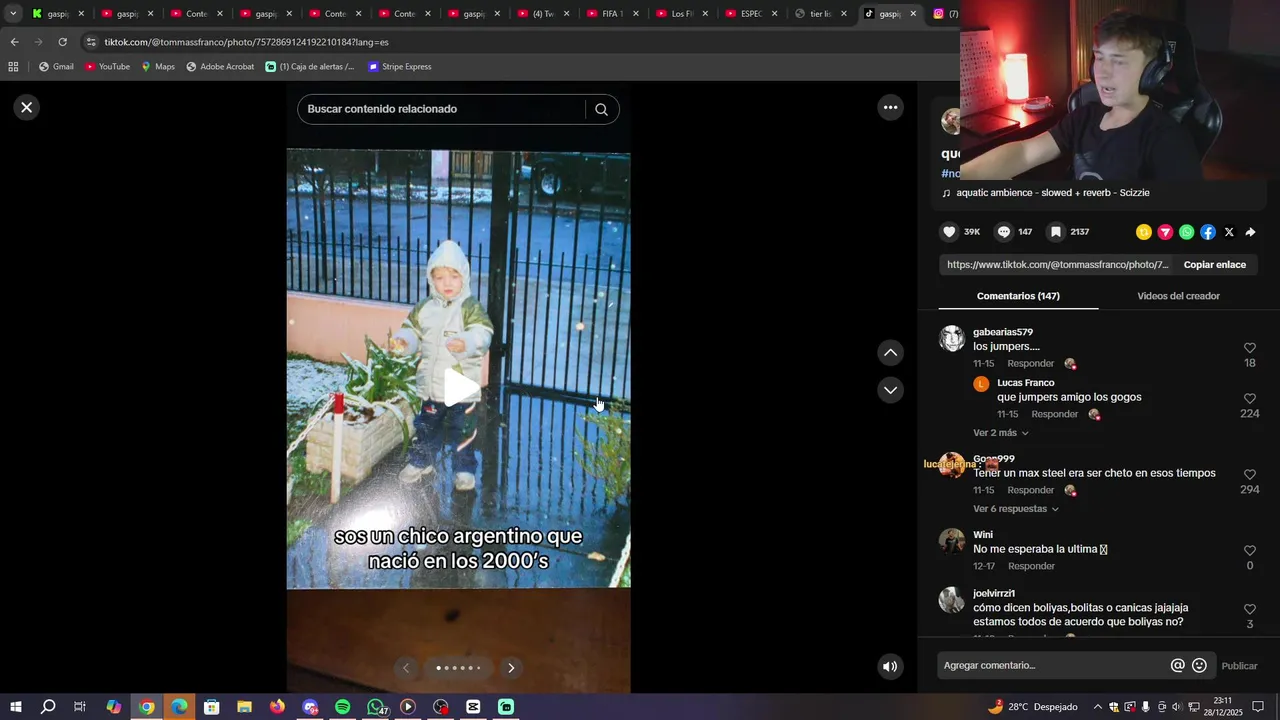Screen dimensions: 1280x720
Task: Click the site information icon in address bar
Action: 91,42
